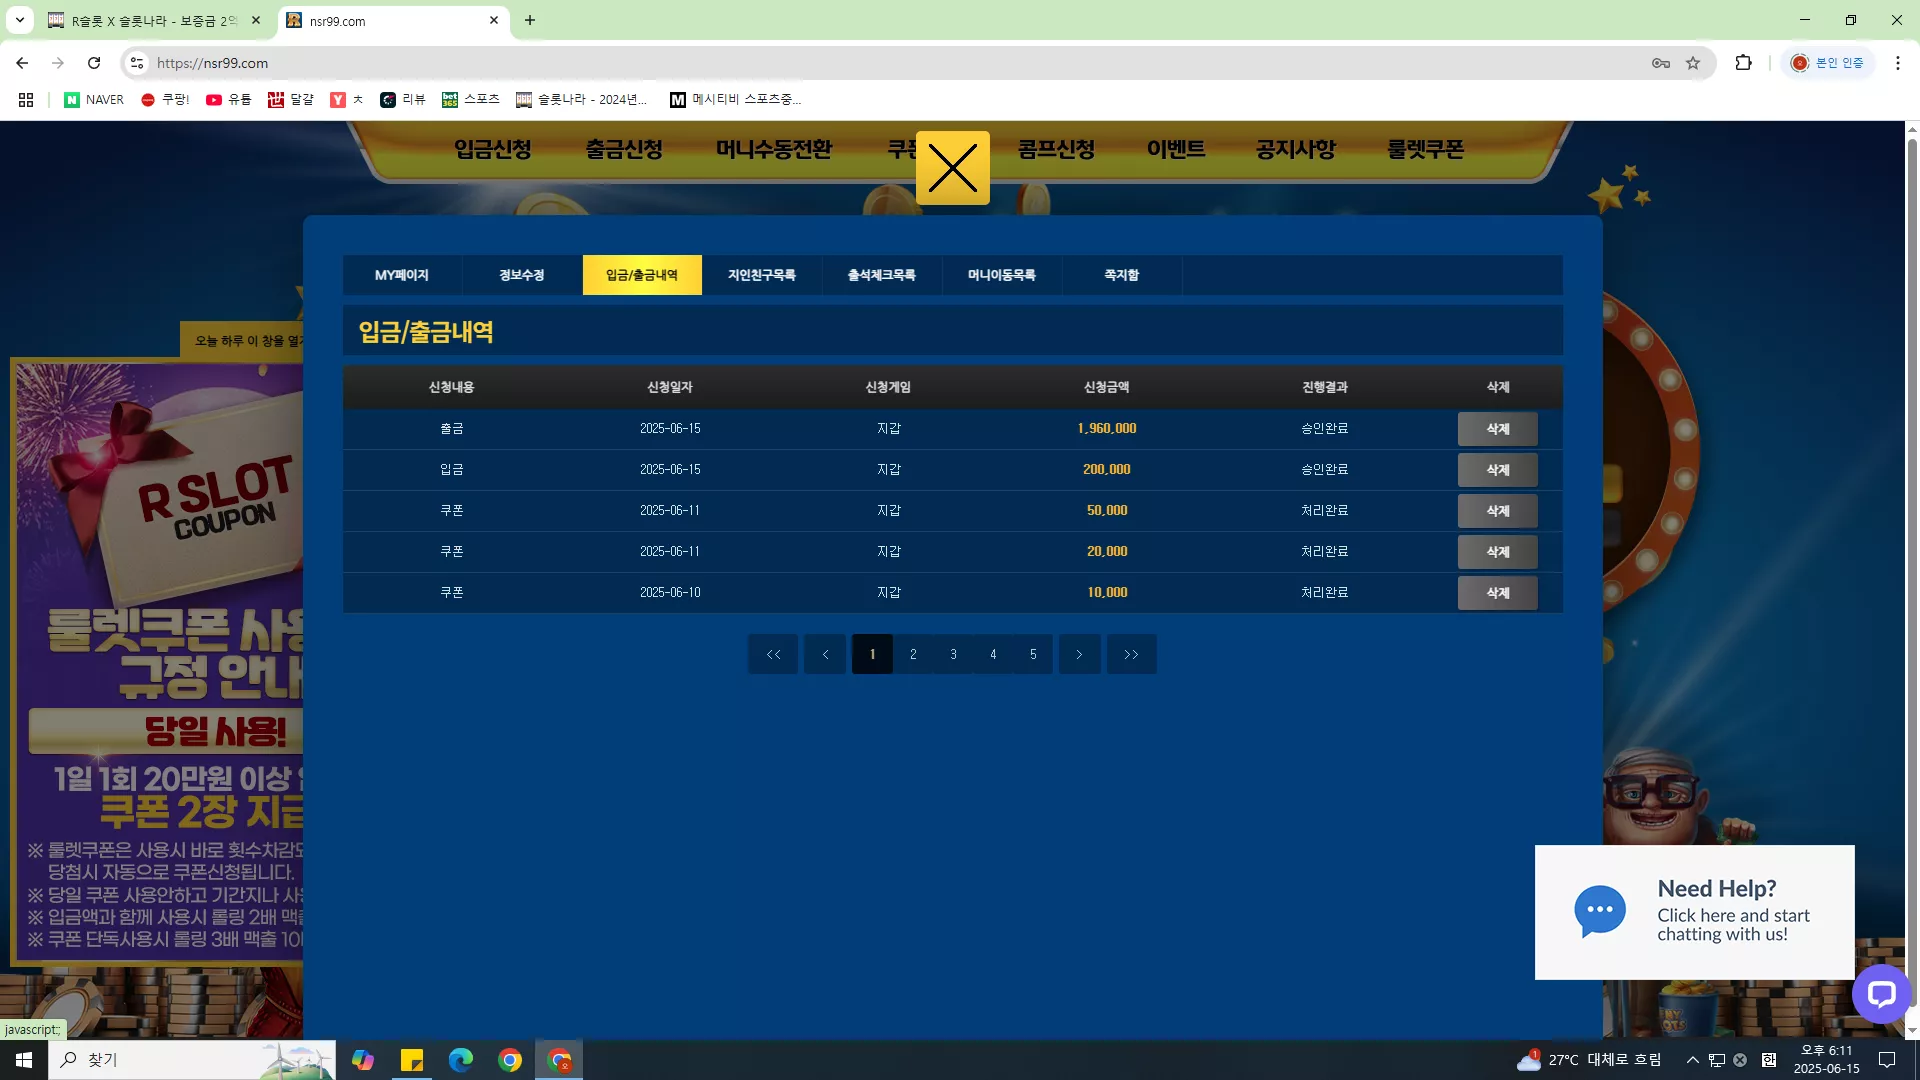Open the Chrome three-dot menu
This screenshot has width=1920, height=1080.
1897,63
